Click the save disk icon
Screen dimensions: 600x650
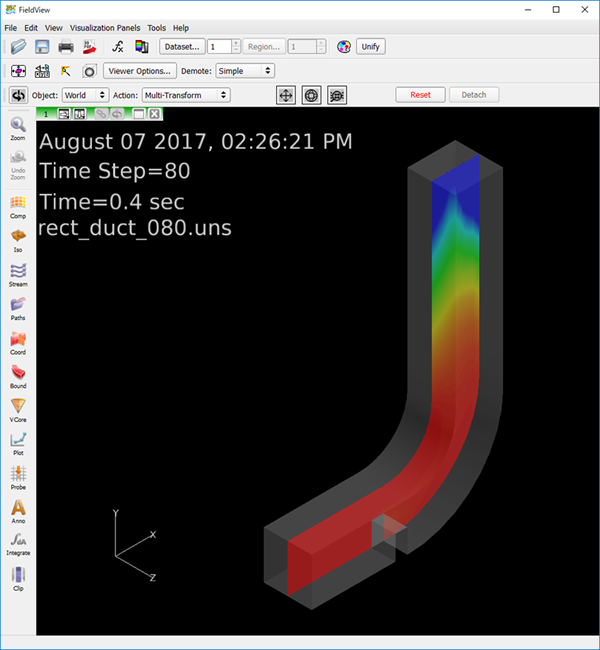(42, 46)
